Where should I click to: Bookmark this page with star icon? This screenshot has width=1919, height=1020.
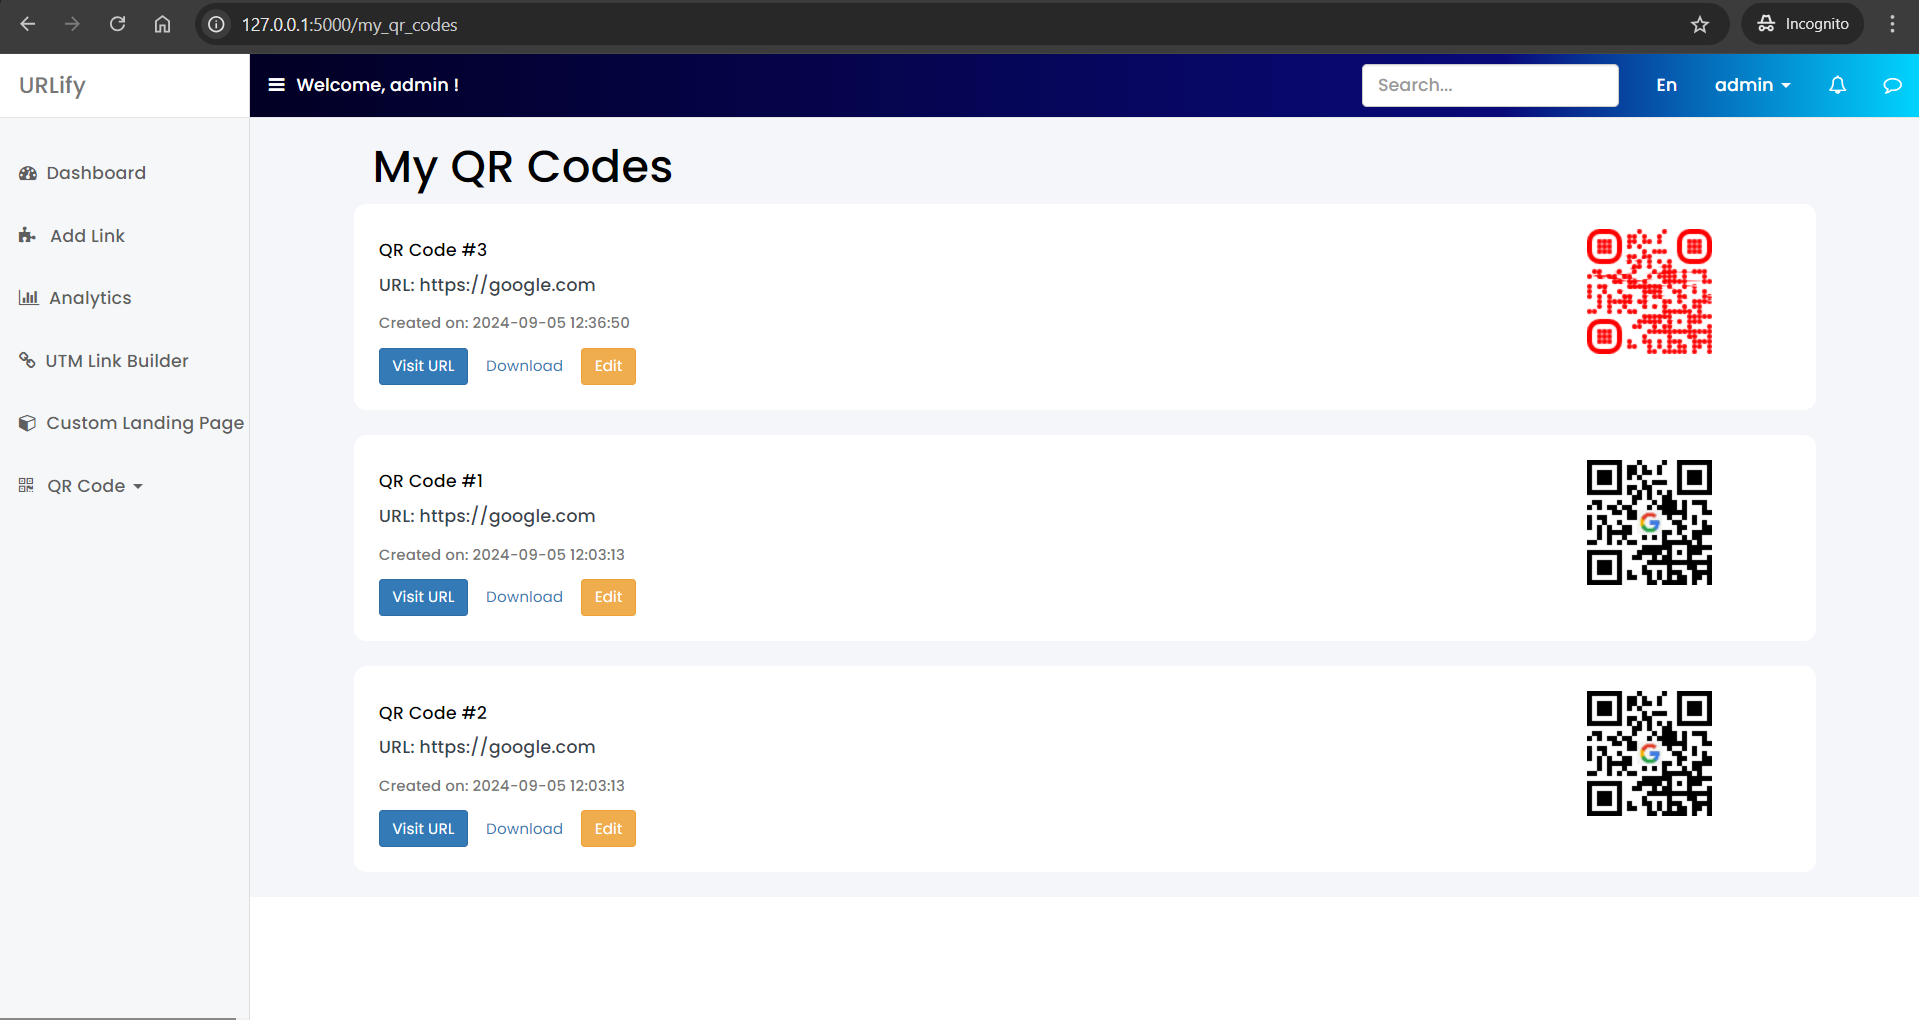(x=1700, y=24)
